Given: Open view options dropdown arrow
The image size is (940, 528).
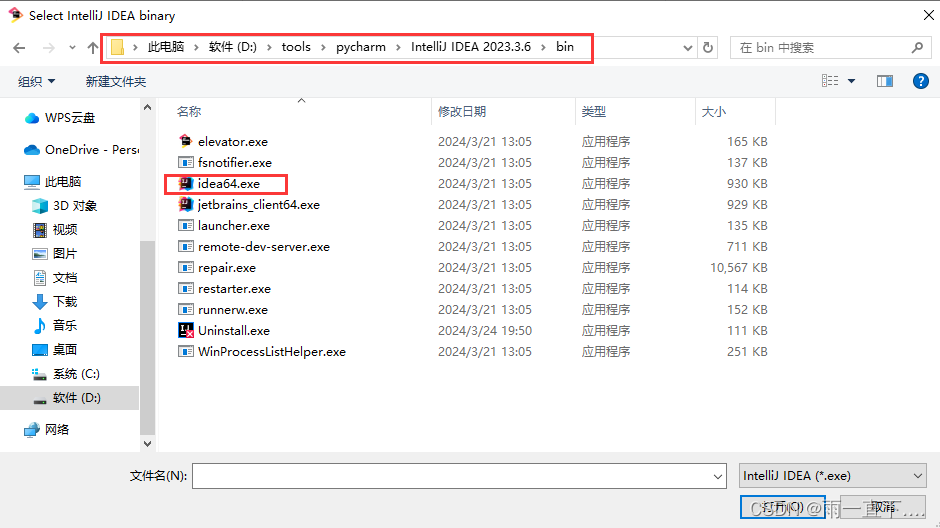Looking at the screenshot, I should pyautogui.click(x=851, y=81).
